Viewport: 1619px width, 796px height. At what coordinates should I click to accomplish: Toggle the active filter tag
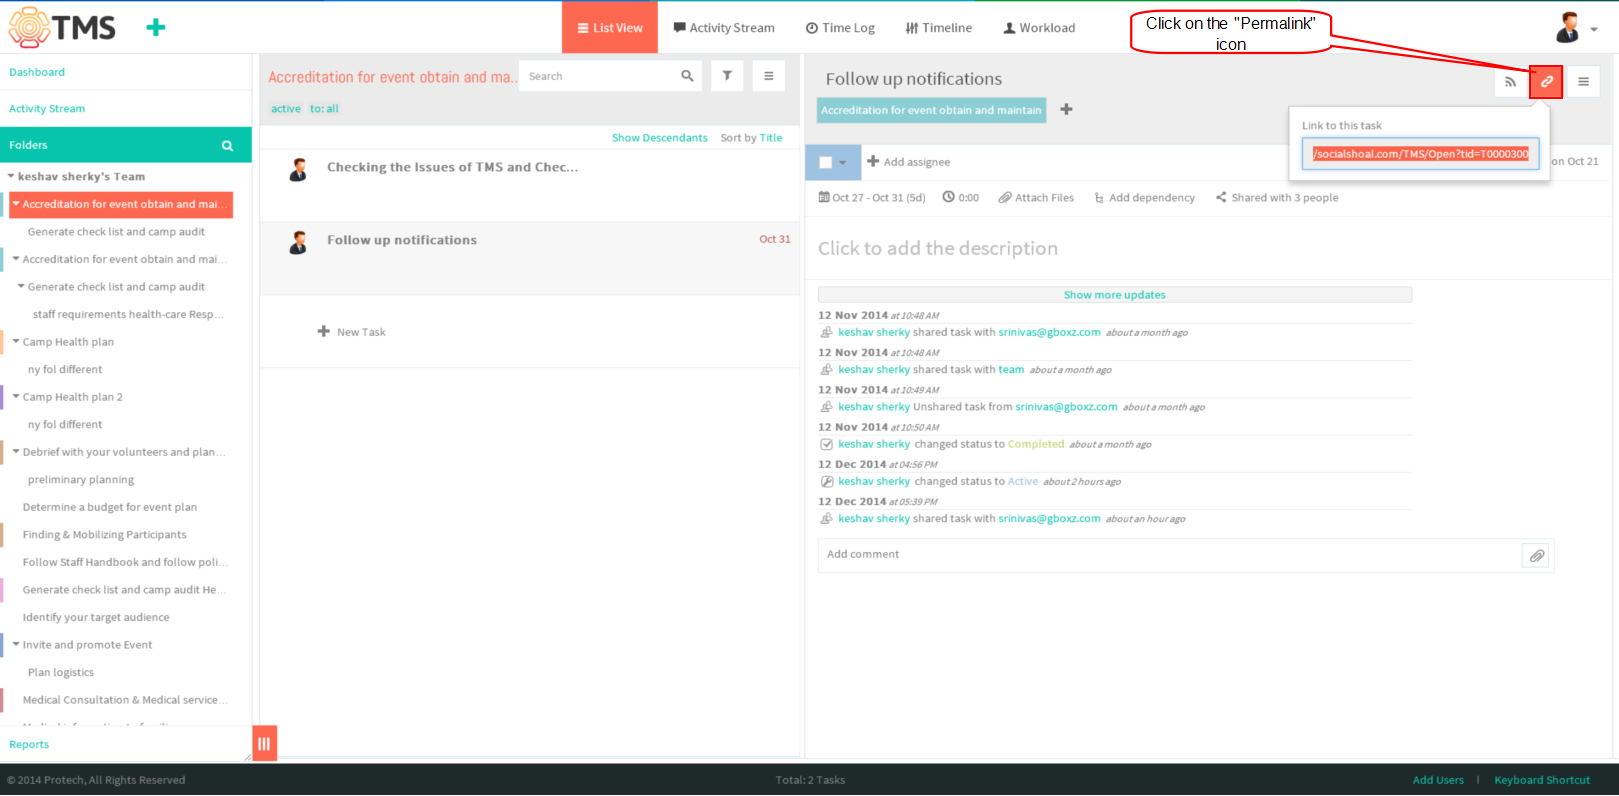(285, 109)
